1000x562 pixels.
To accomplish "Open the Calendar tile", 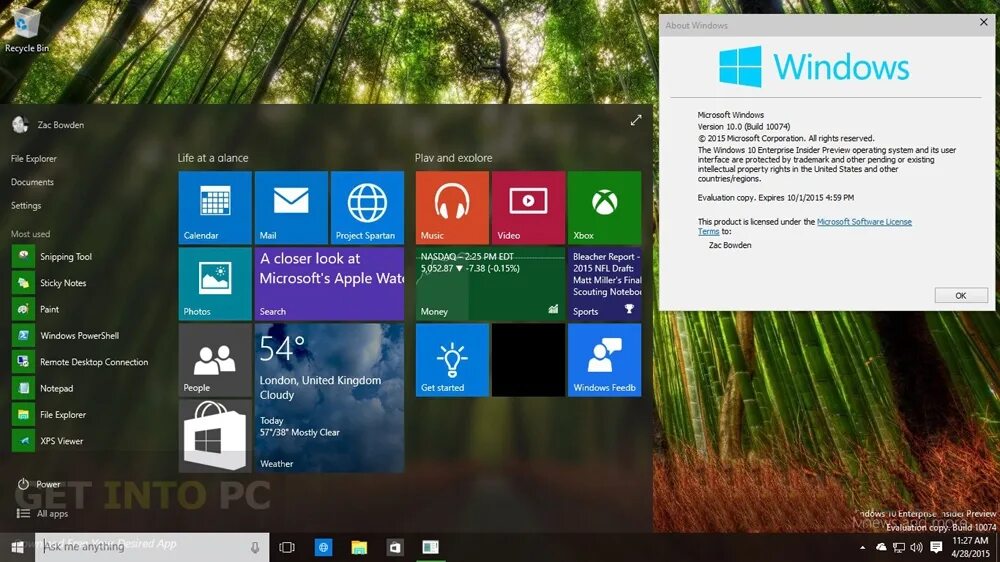I will 215,207.
